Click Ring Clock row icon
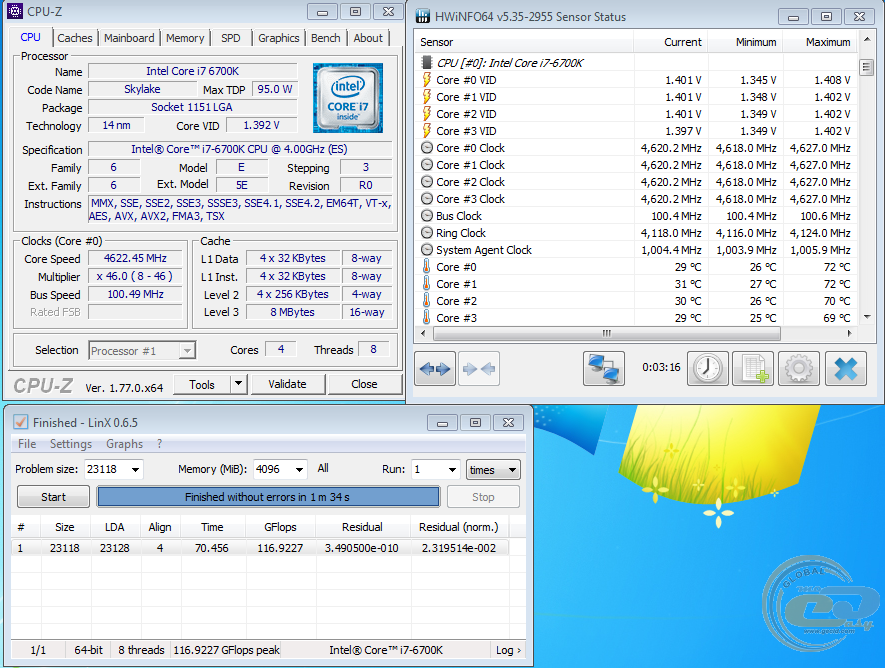 pyautogui.click(x=427, y=232)
